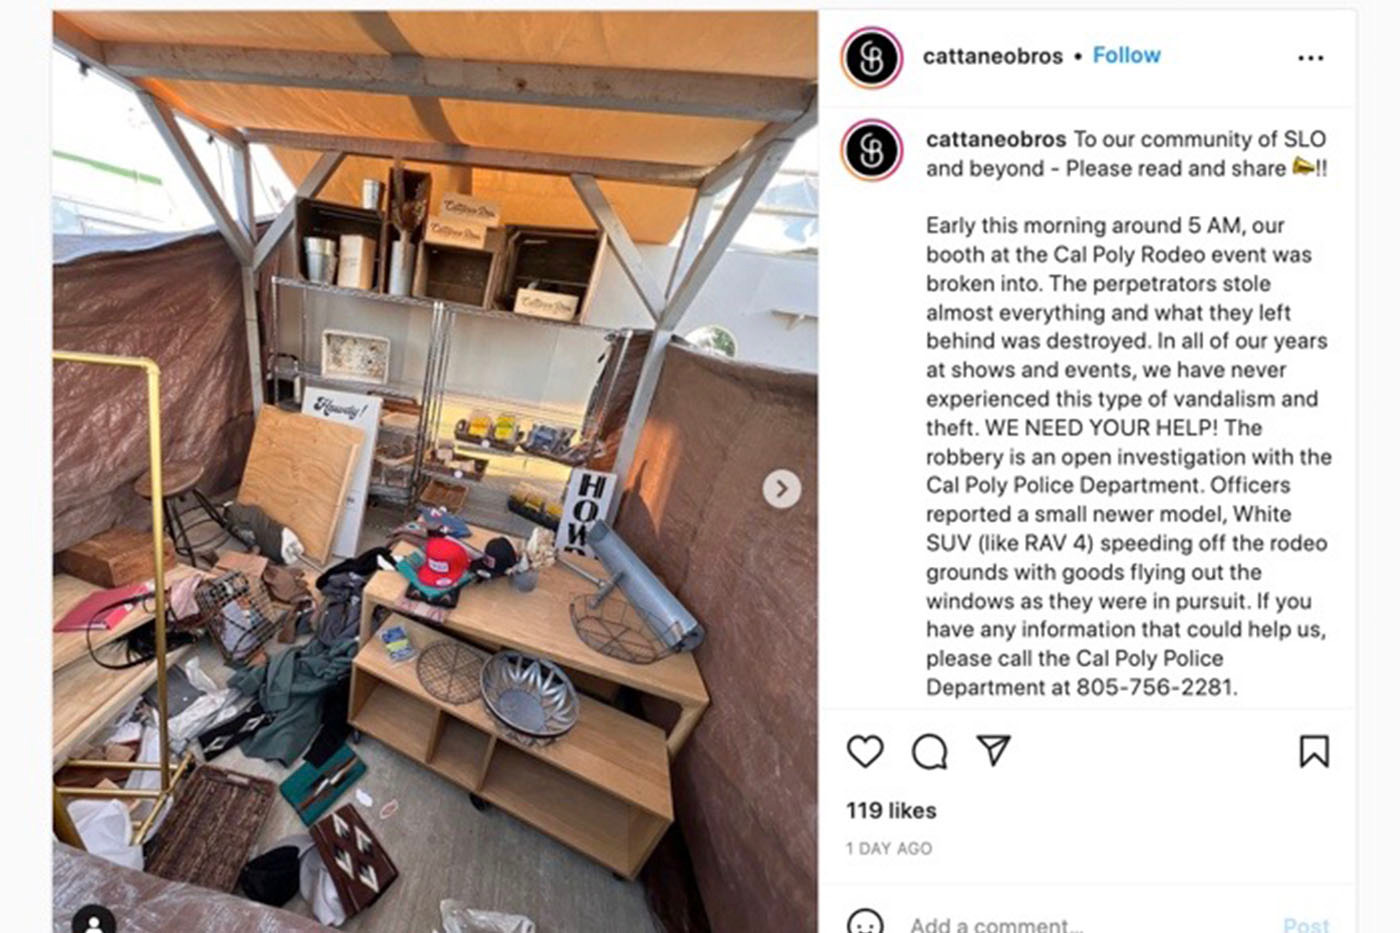Screen dimensions: 1400x933
Task: Share post with paper plane icon
Action: pos(993,750)
